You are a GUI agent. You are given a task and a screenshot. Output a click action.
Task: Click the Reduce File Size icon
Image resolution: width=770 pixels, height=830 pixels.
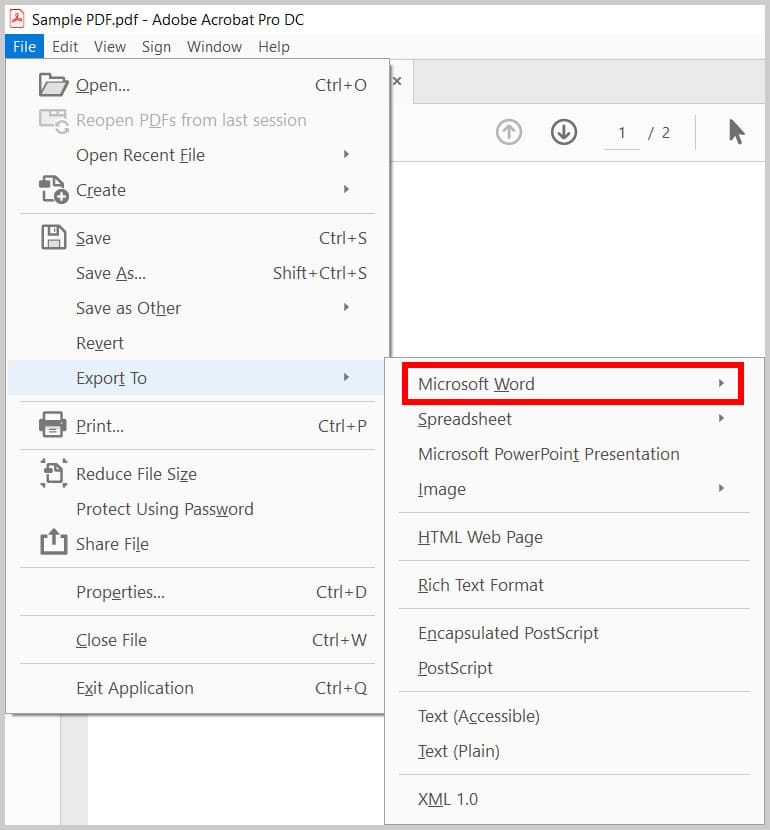[x=53, y=473]
